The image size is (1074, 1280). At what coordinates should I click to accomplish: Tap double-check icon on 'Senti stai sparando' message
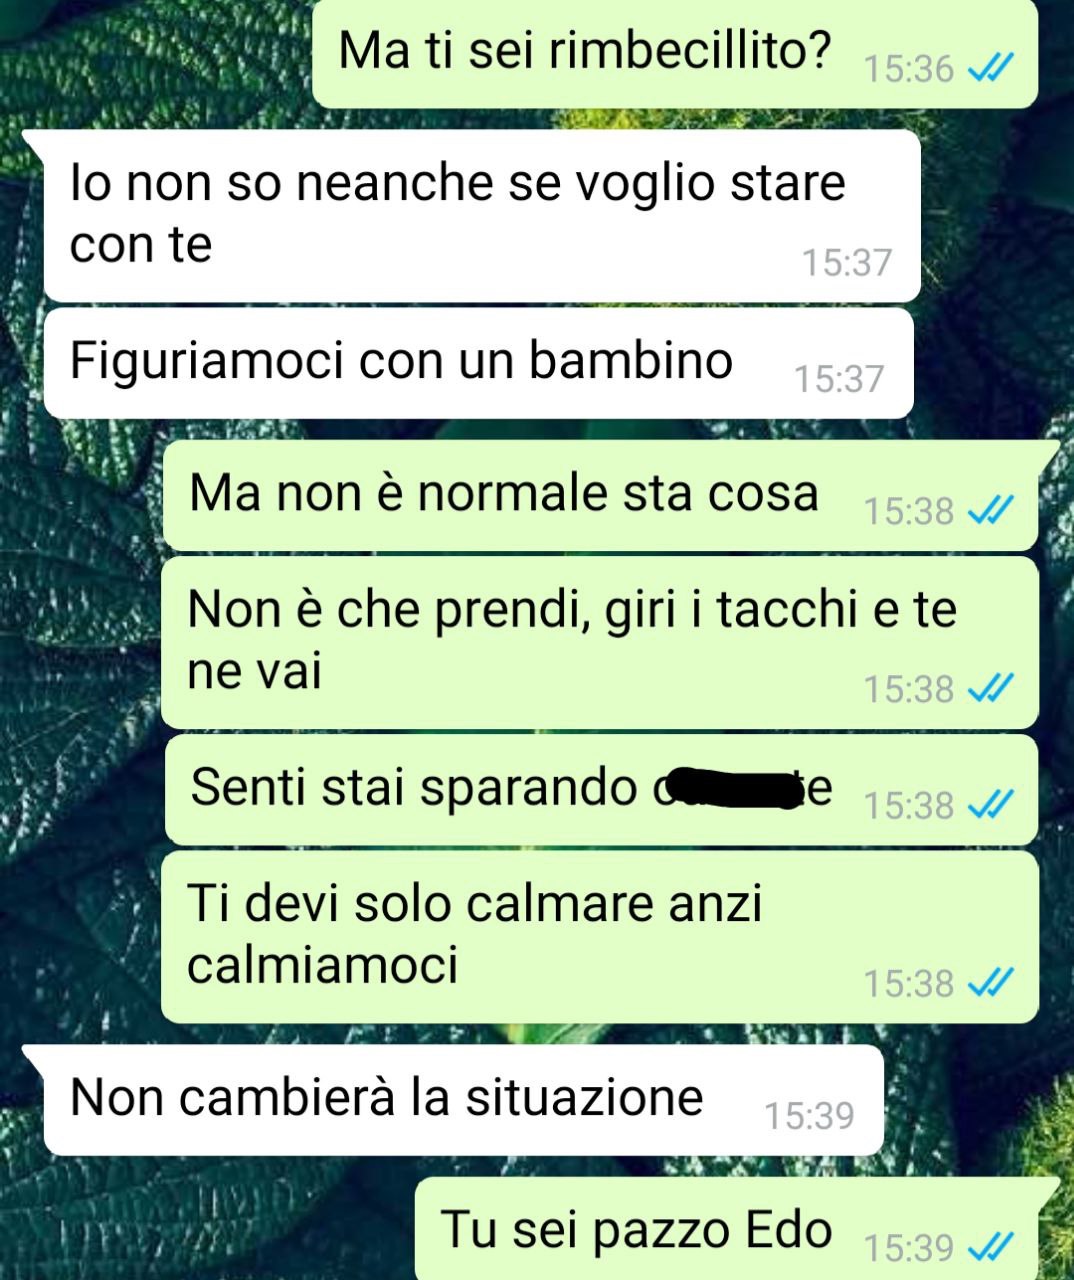(993, 804)
